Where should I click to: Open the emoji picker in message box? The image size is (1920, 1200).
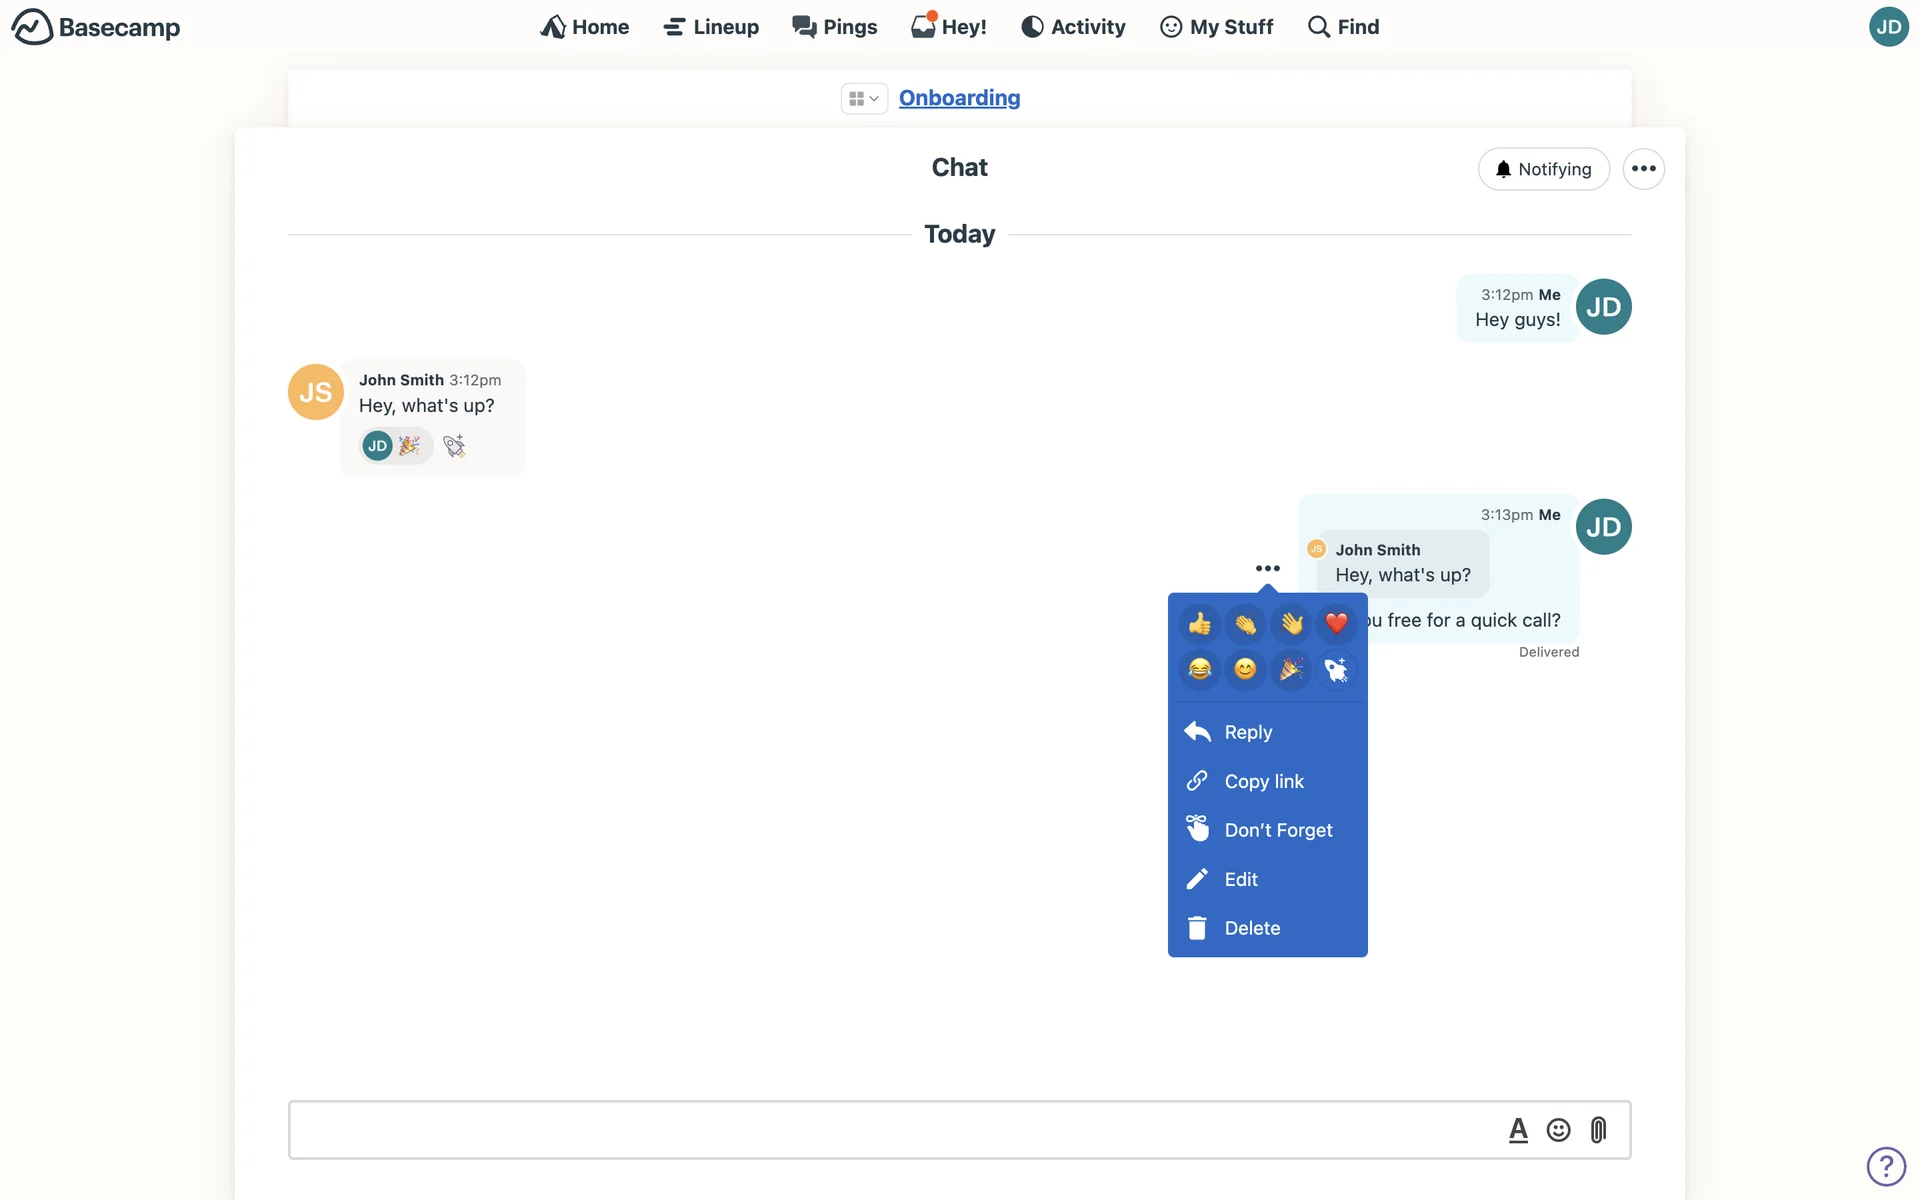[1558, 1130]
